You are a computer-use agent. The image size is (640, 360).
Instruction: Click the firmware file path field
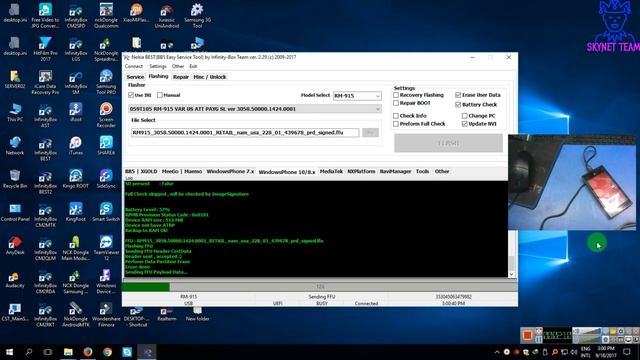pyautogui.click(x=245, y=133)
